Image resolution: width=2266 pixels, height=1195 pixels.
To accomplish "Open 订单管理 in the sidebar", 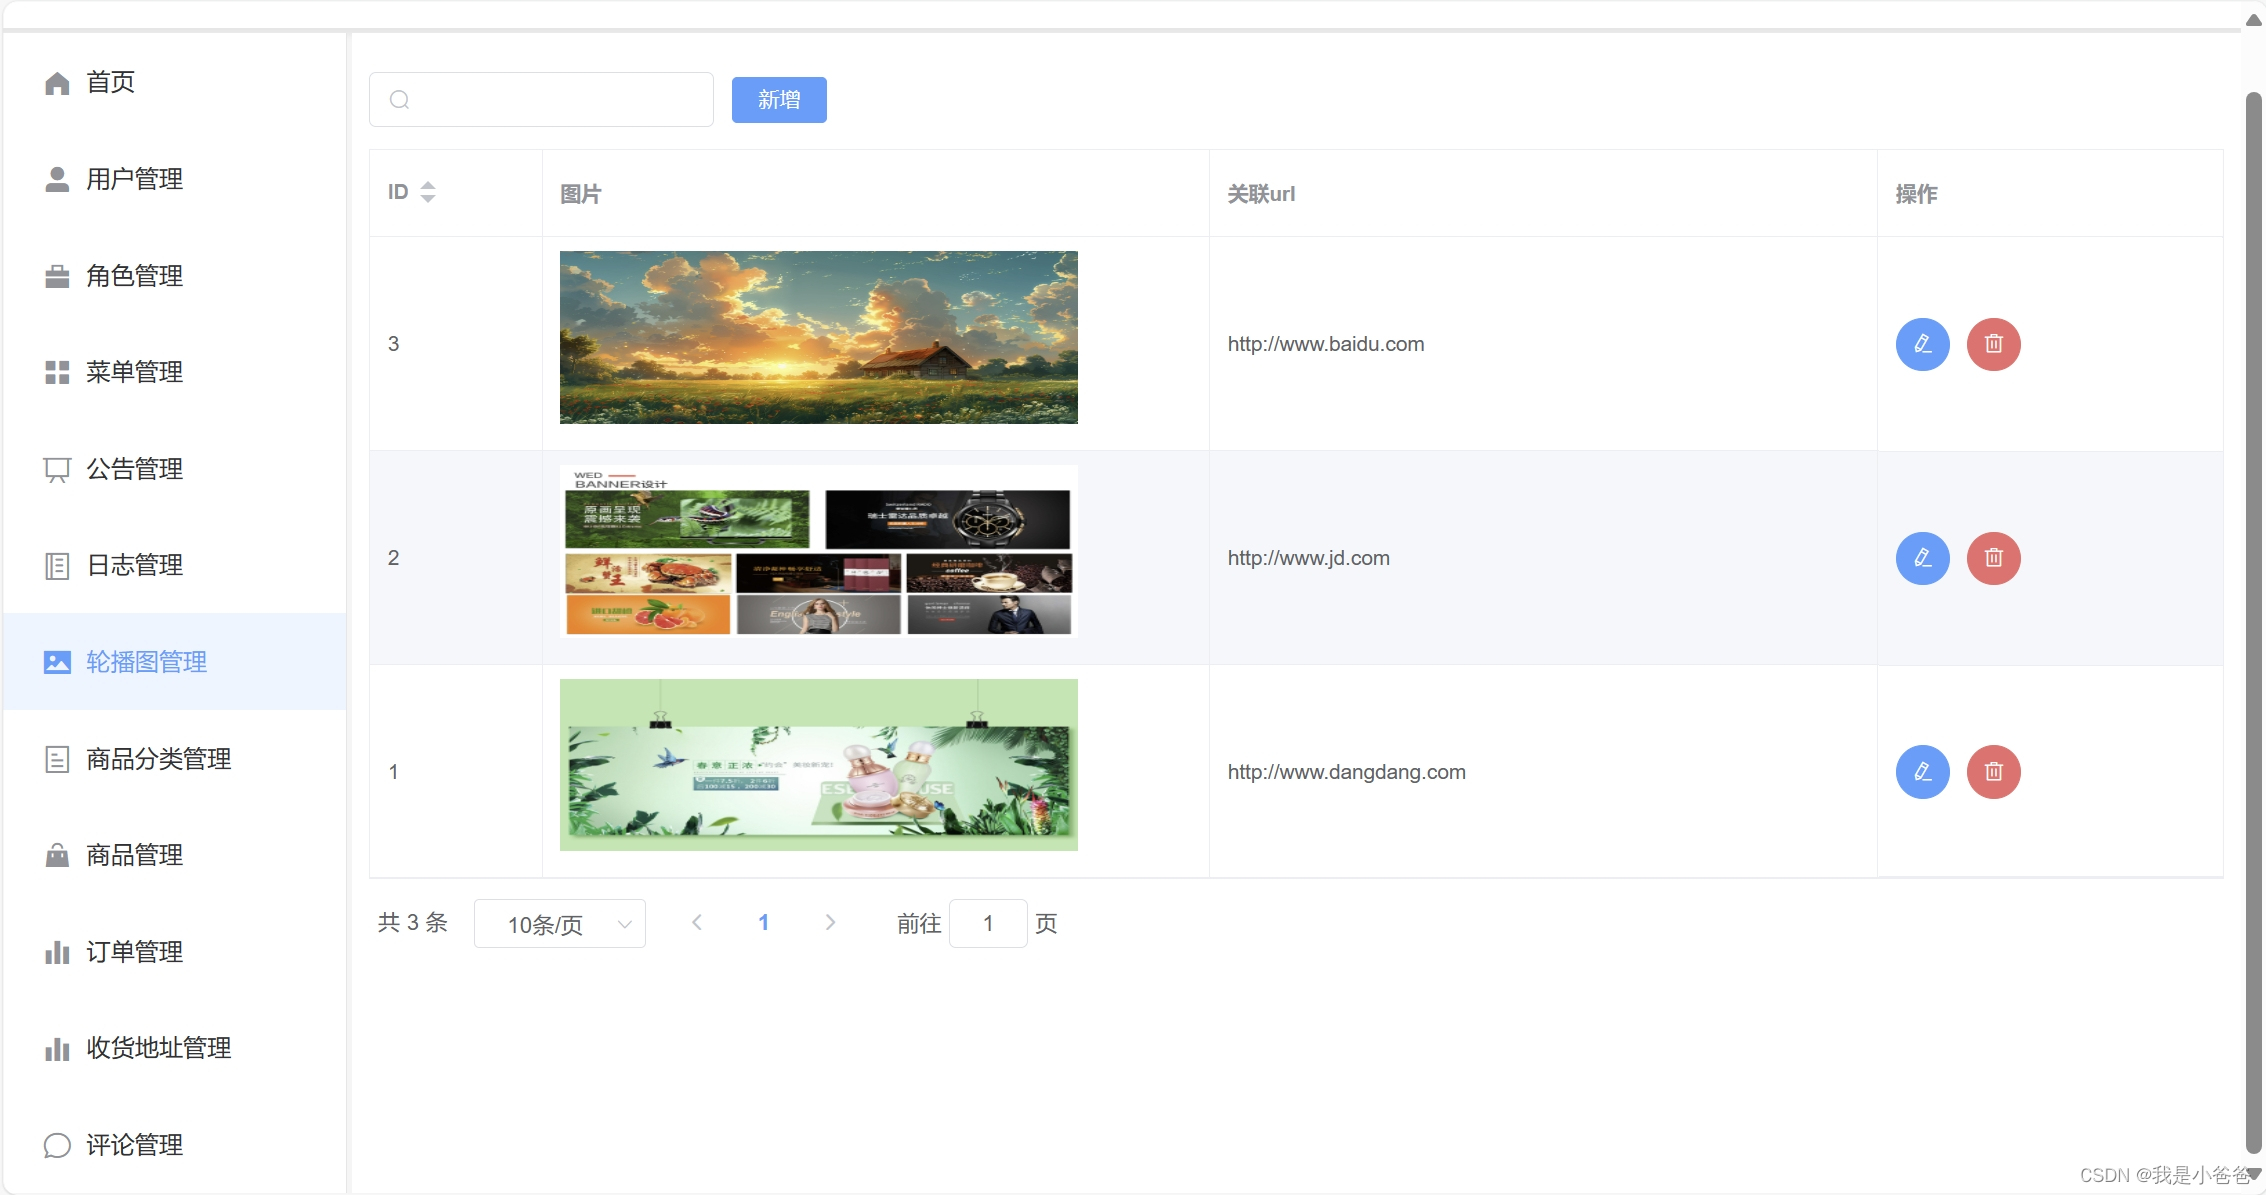I will [134, 952].
